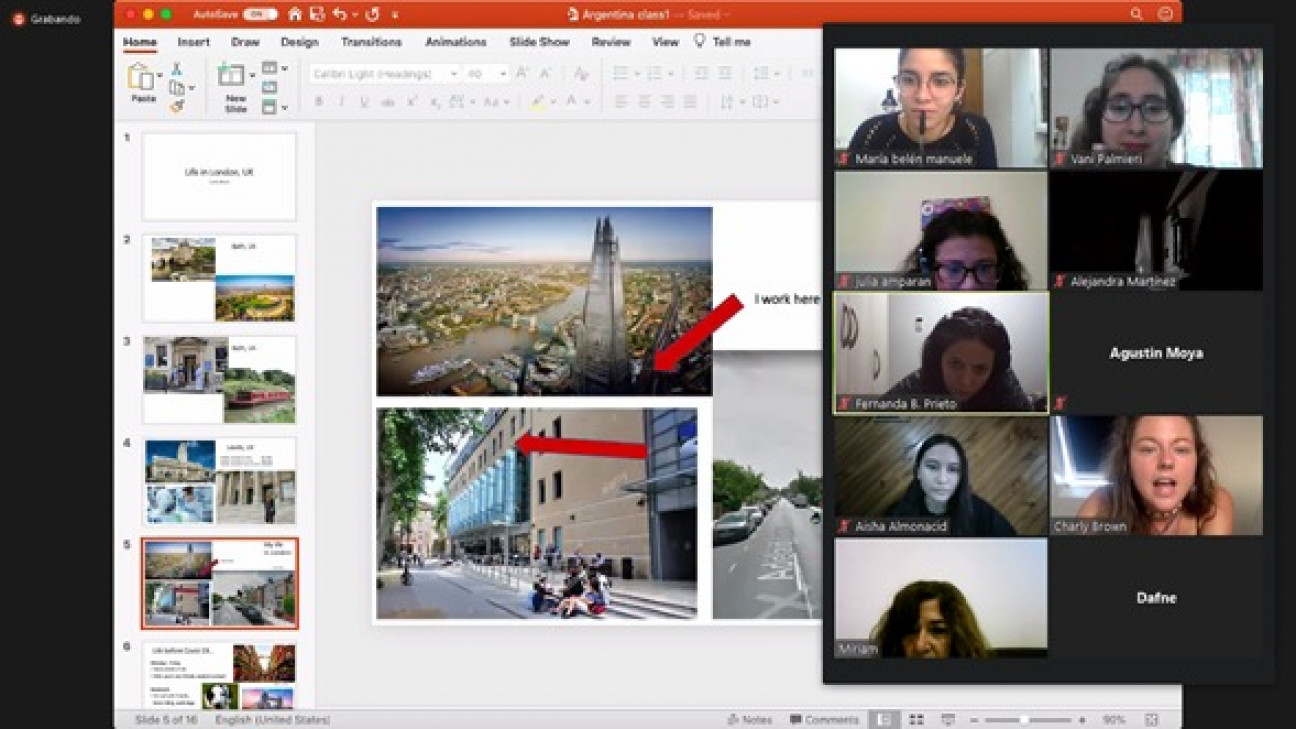Switch to Normal view button
The width and height of the screenshot is (1296, 729).
tap(884, 719)
